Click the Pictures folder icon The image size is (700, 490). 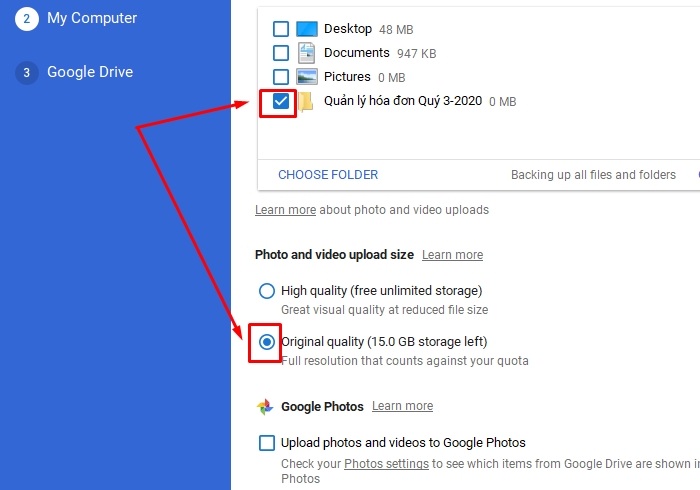(x=307, y=77)
